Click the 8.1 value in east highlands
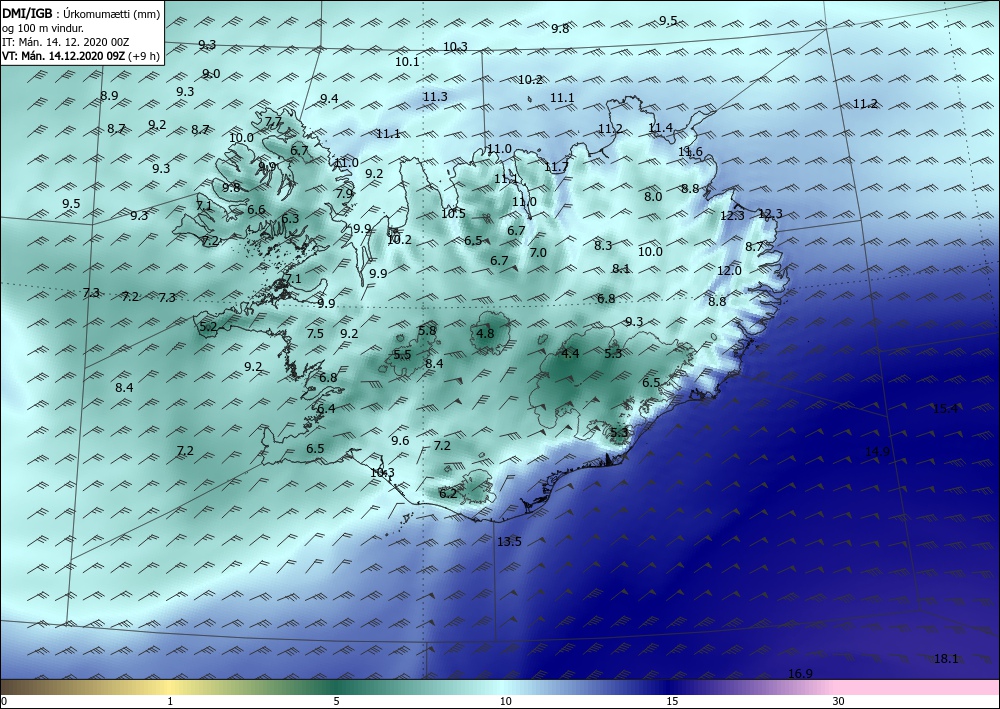 (621, 269)
